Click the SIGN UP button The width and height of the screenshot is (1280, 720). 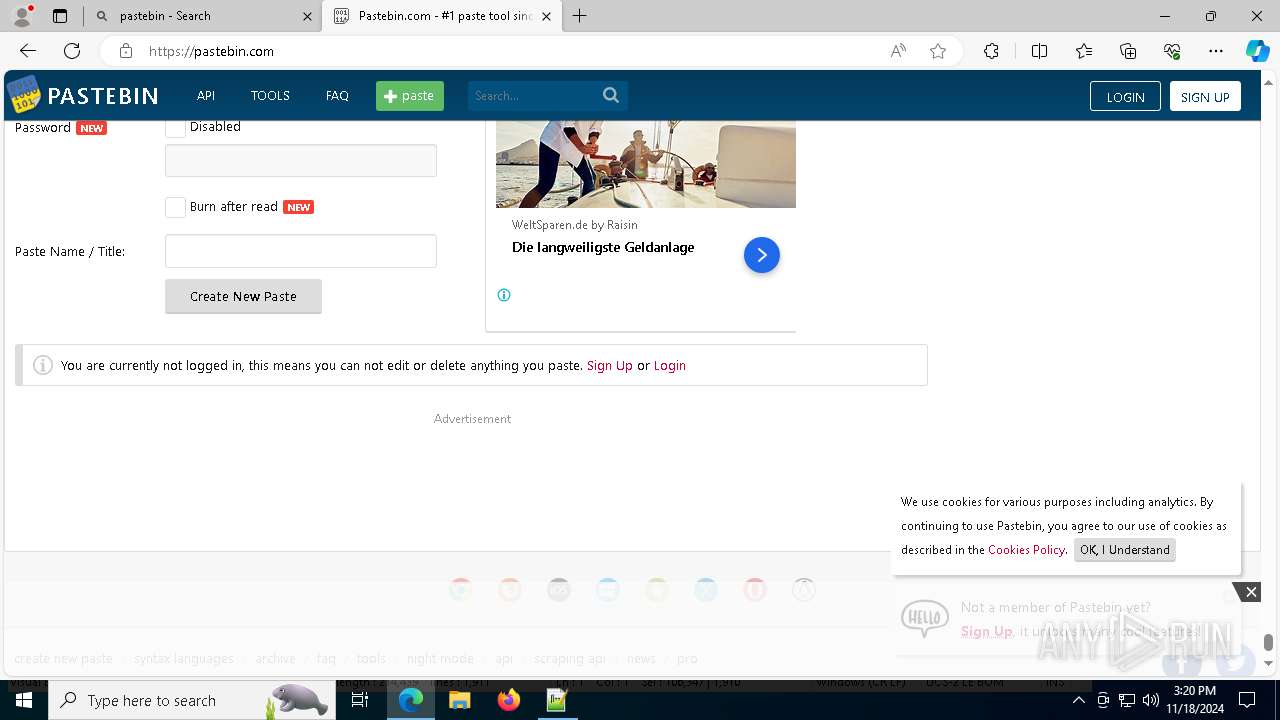pyautogui.click(x=1205, y=97)
